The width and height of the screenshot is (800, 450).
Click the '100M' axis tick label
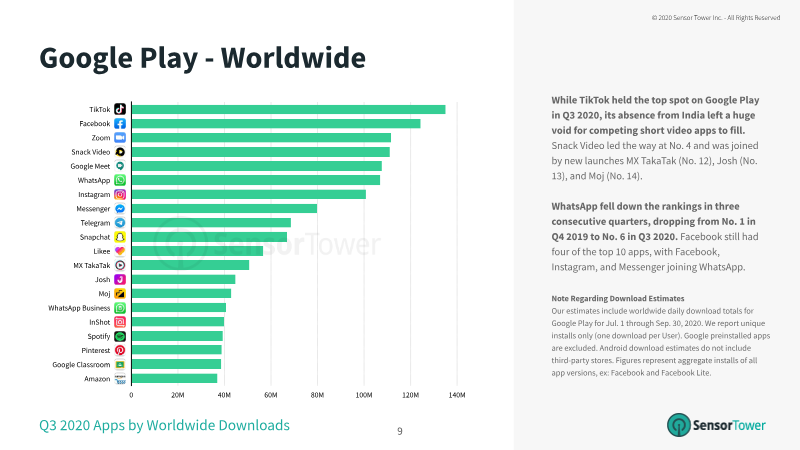364,395
